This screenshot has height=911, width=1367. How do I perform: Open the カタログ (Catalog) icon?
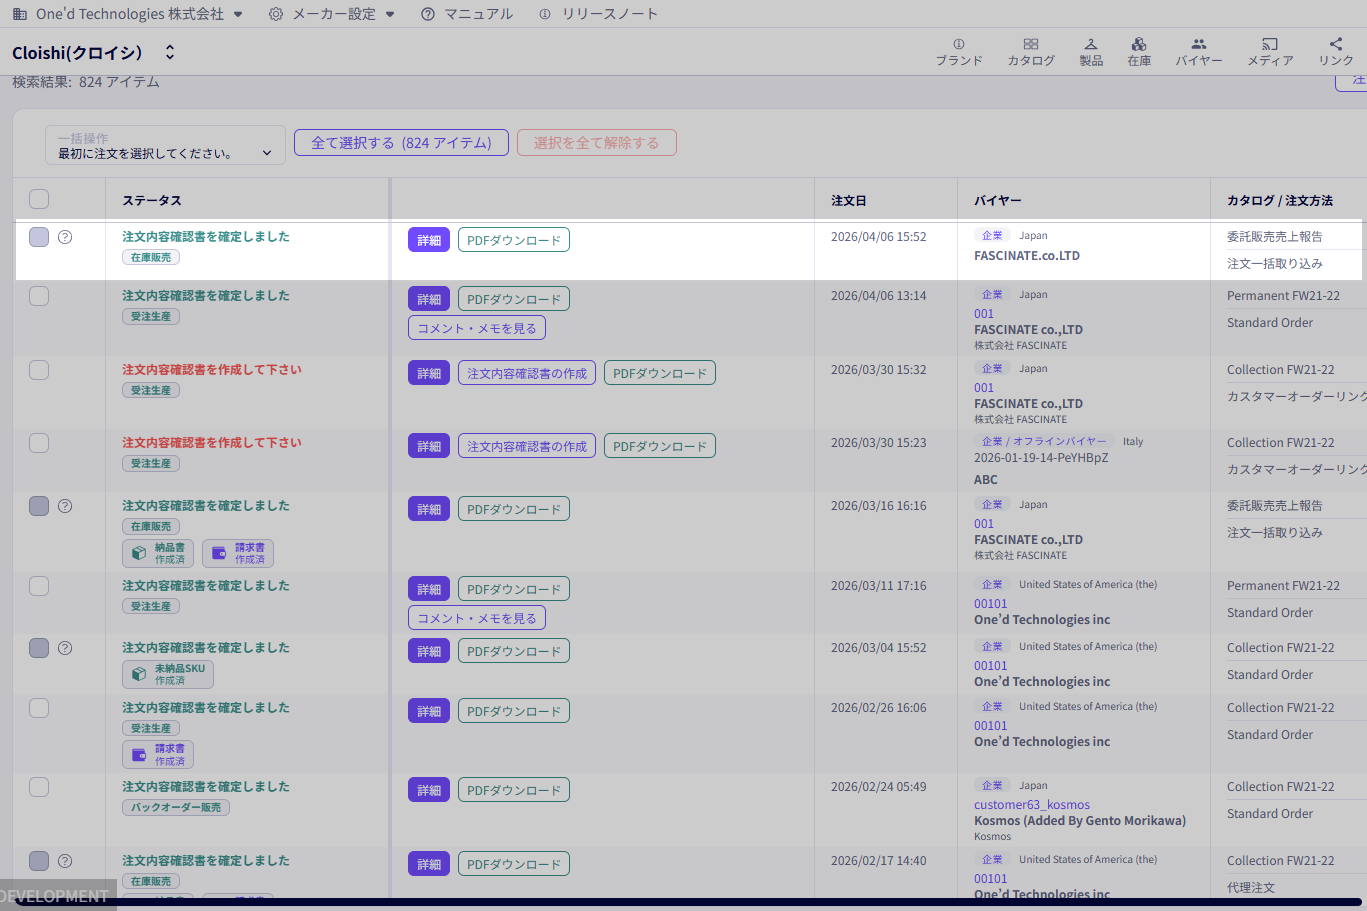(x=1030, y=52)
